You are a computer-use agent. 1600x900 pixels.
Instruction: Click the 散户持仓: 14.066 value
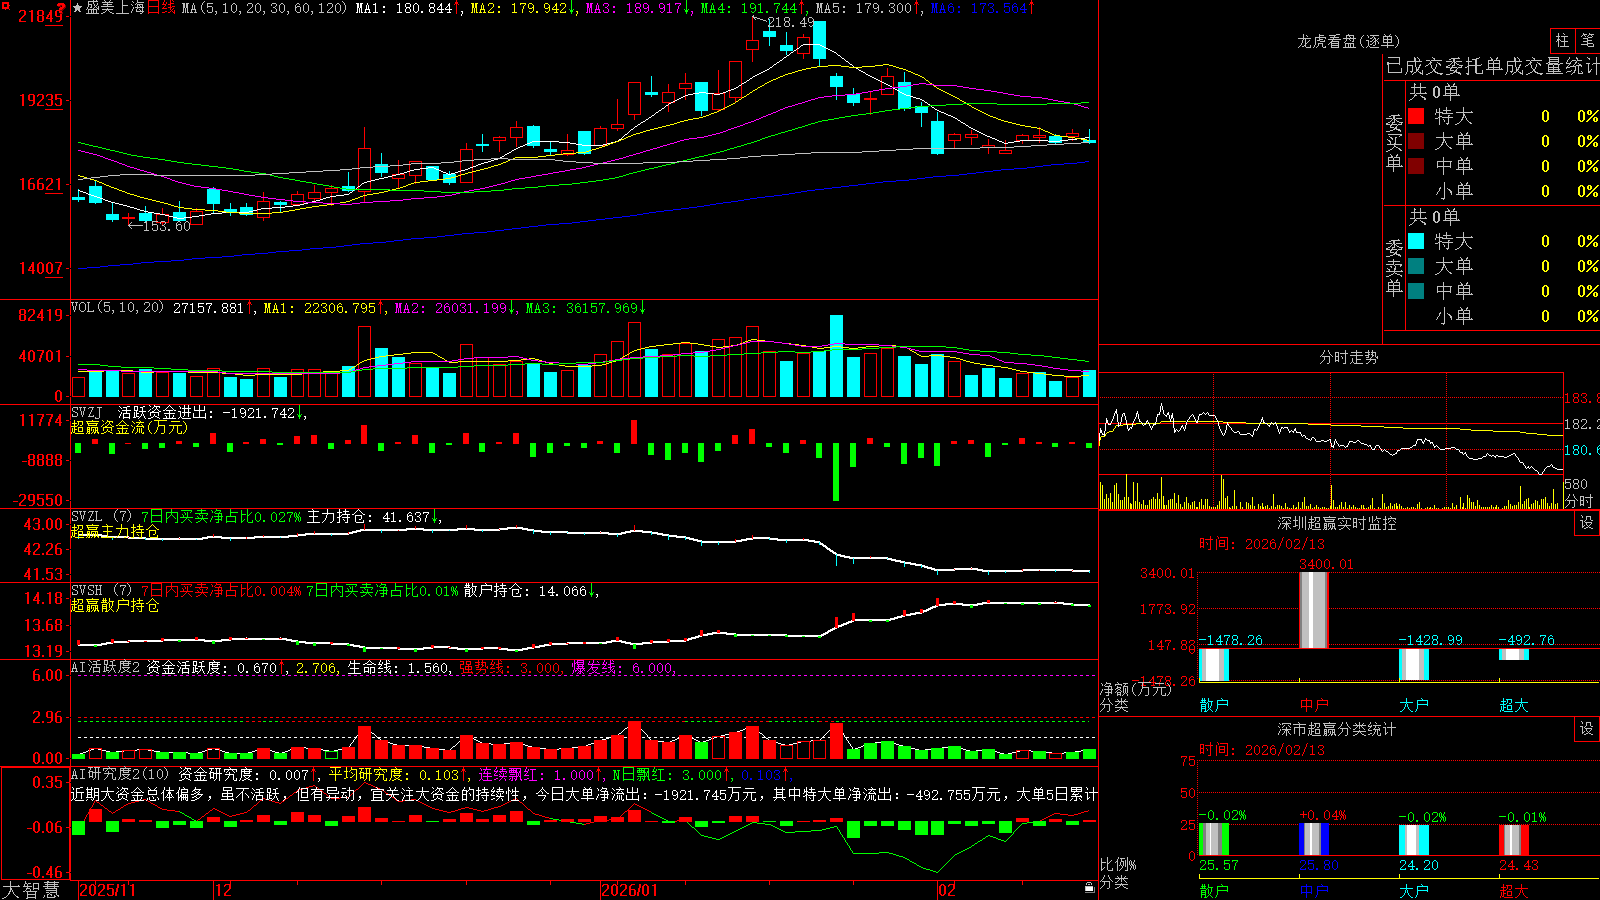[525, 591]
